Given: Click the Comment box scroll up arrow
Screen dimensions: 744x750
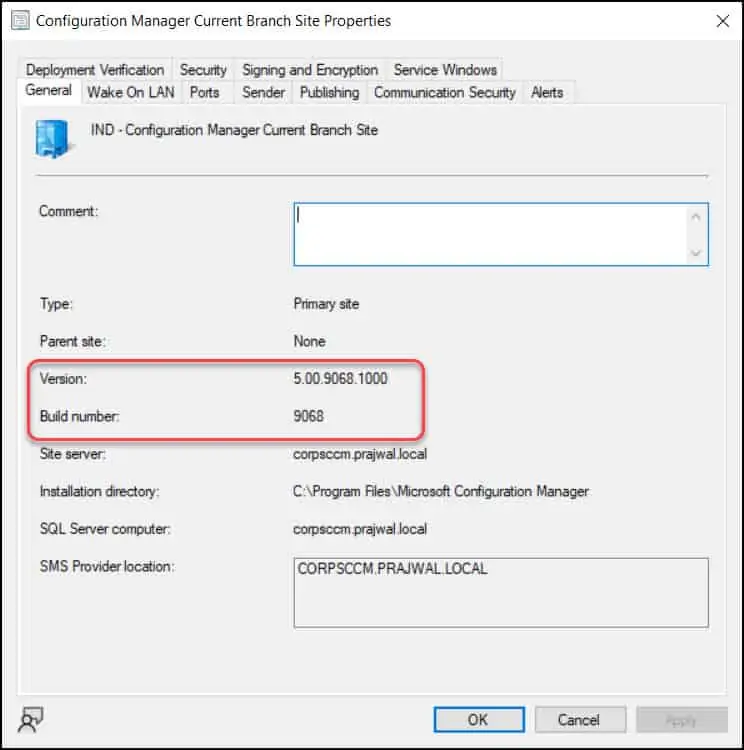Looking at the screenshot, I should (696, 217).
